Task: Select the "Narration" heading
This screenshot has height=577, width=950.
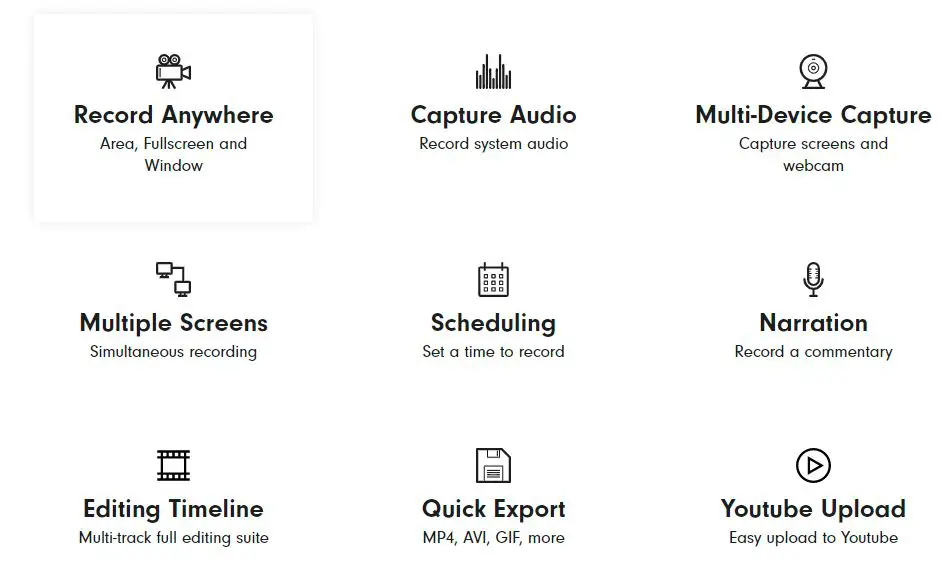Action: click(x=813, y=323)
